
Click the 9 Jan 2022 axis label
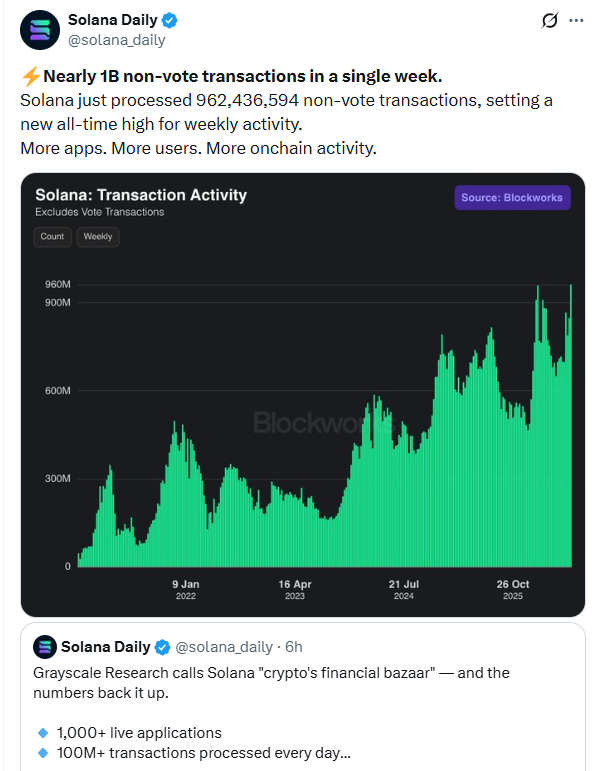click(x=186, y=590)
